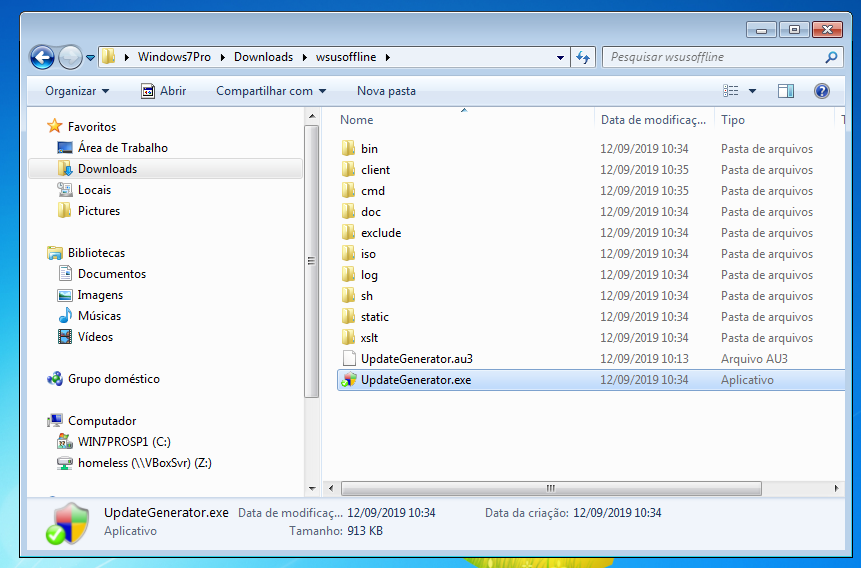The width and height of the screenshot is (861, 568).
Task: Click navigation pane scroll down arrow
Action: (x=312, y=488)
